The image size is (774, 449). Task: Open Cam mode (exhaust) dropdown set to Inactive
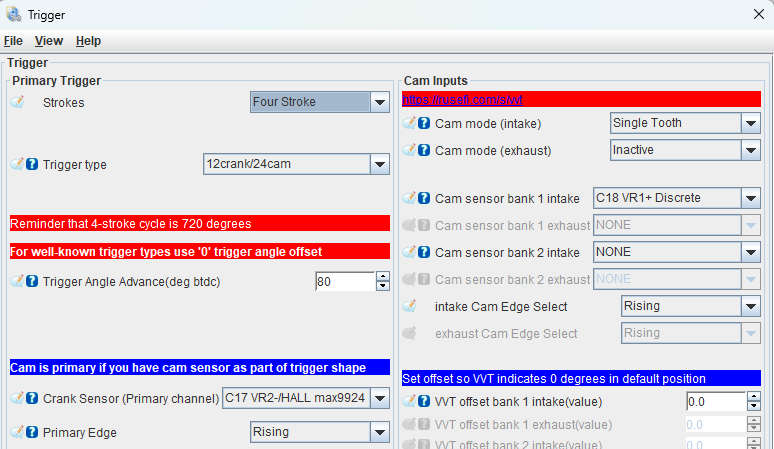pyautogui.click(x=750, y=150)
